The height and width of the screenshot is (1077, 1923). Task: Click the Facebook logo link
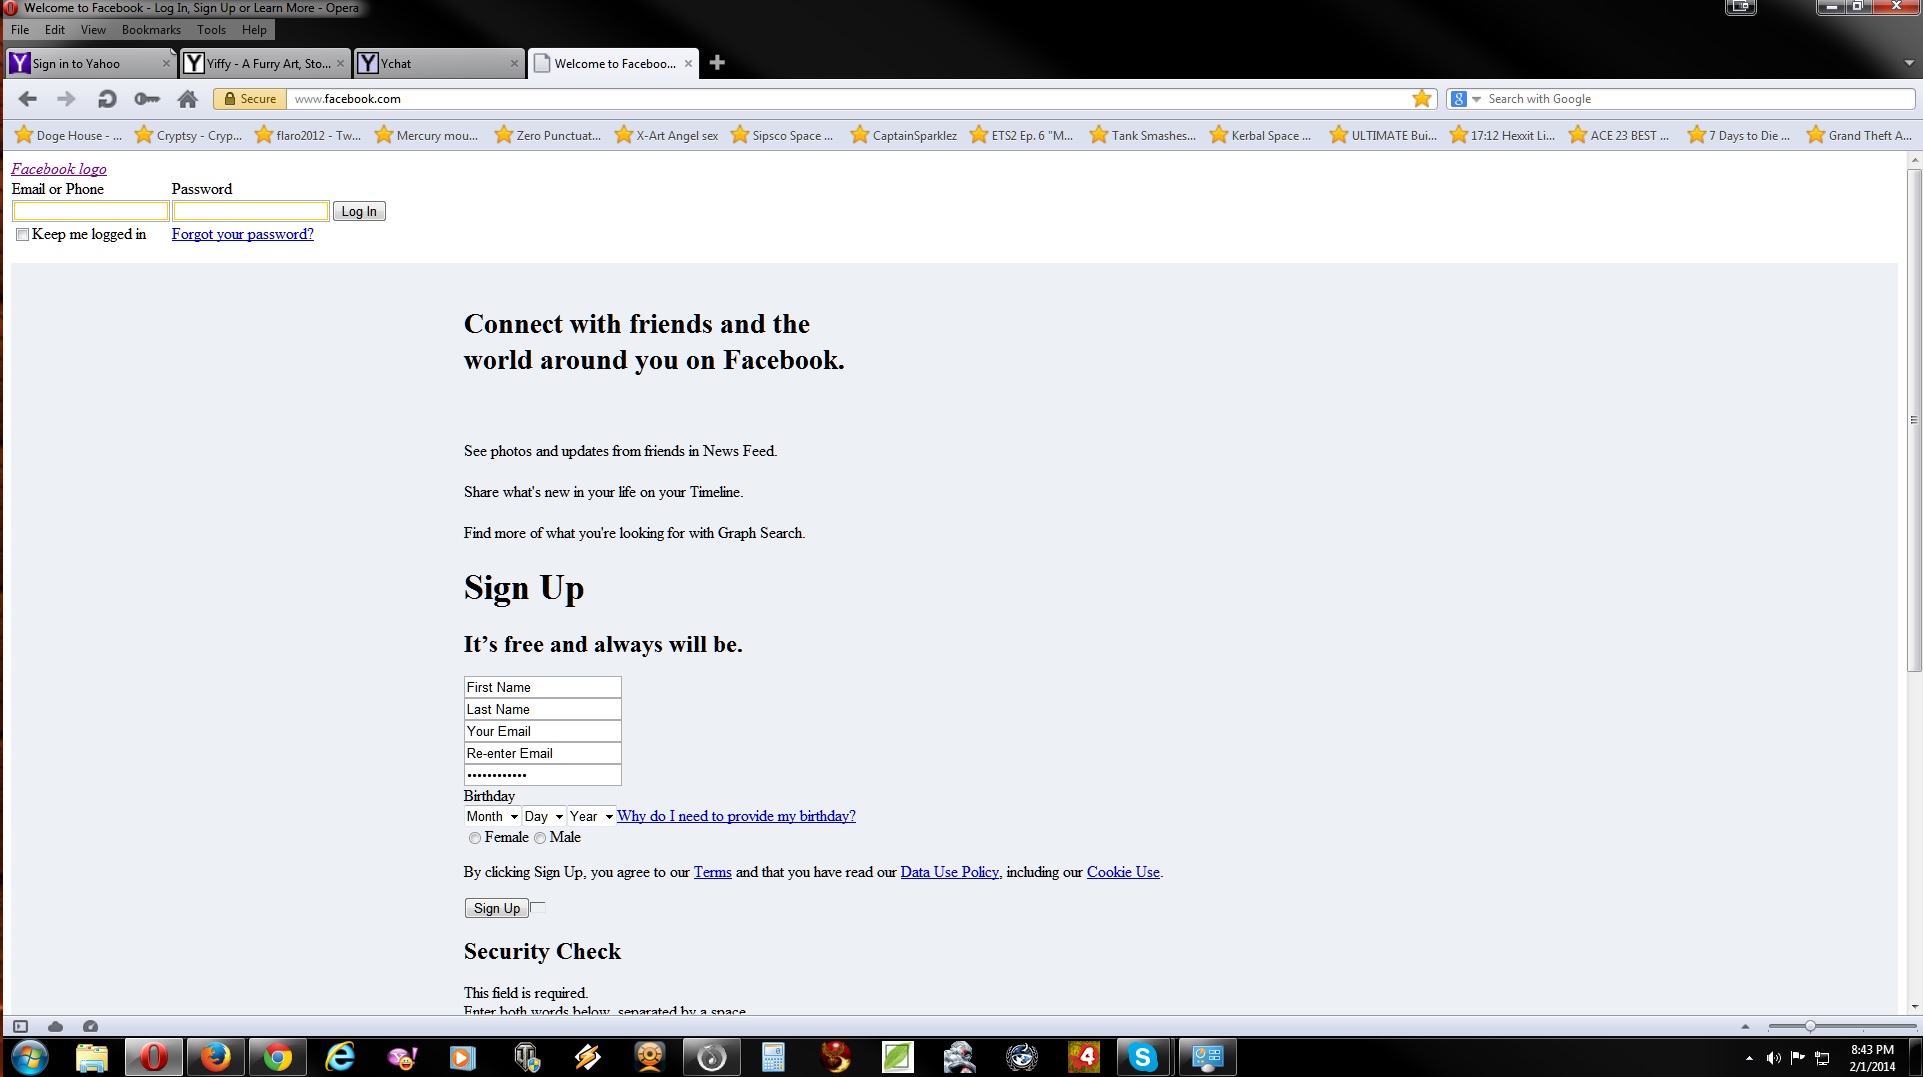pyautogui.click(x=59, y=169)
